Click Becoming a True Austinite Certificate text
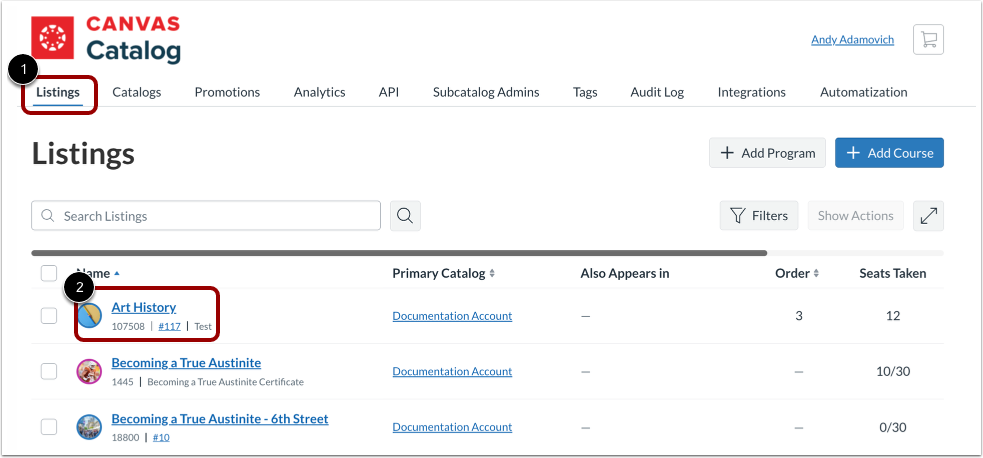Viewport: 983px width, 458px height. click(x=225, y=382)
